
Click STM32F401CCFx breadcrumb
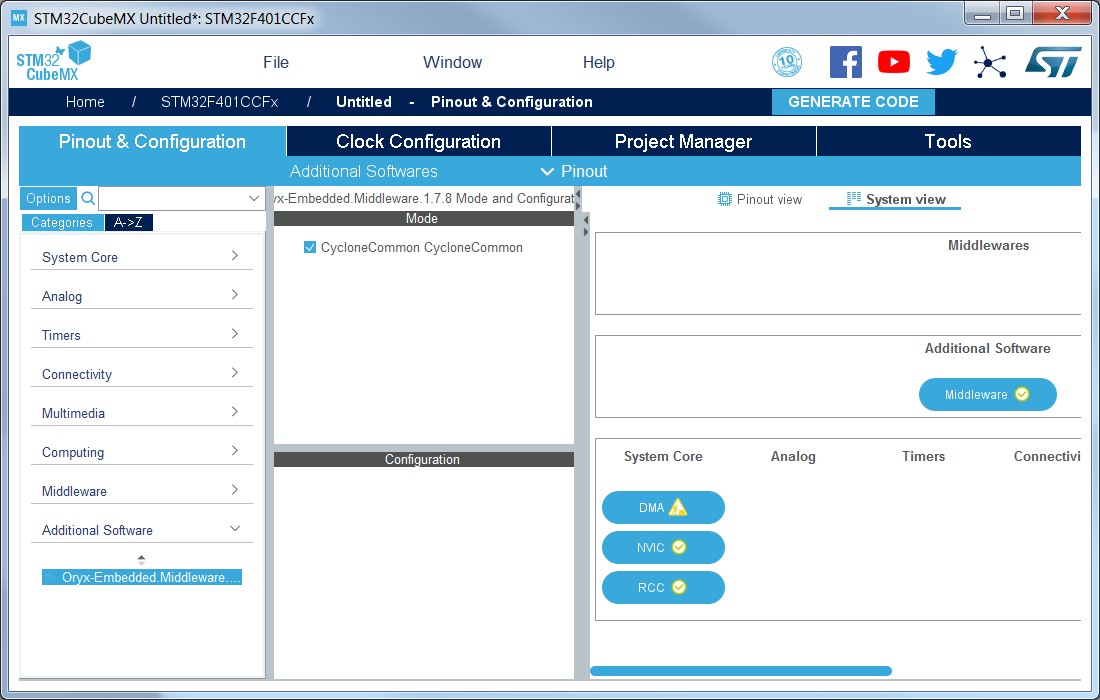pyautogui.click(x=220, y=102)
